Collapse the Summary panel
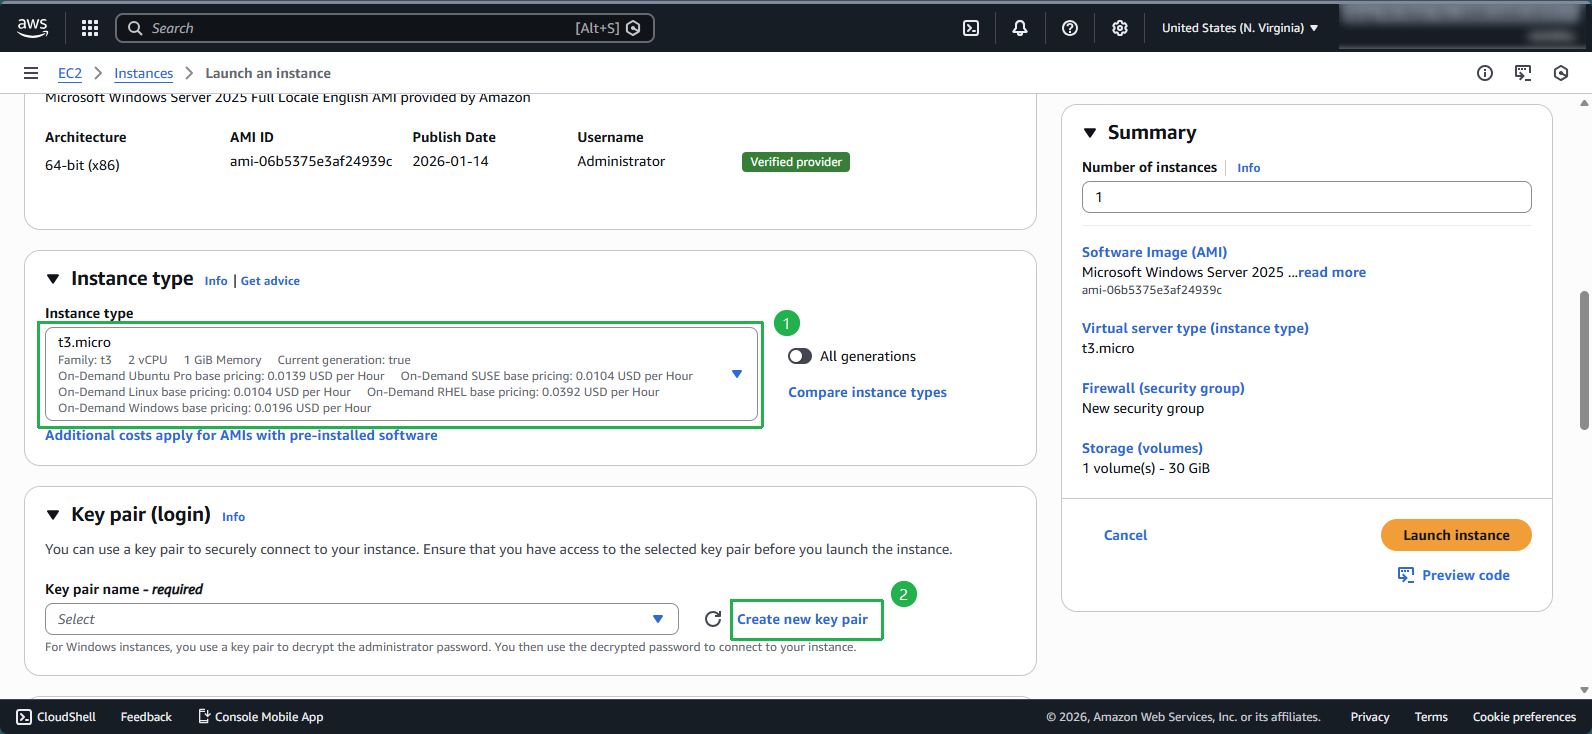The height and width of the screenshot is (734, 1592). click(1090, 133)
